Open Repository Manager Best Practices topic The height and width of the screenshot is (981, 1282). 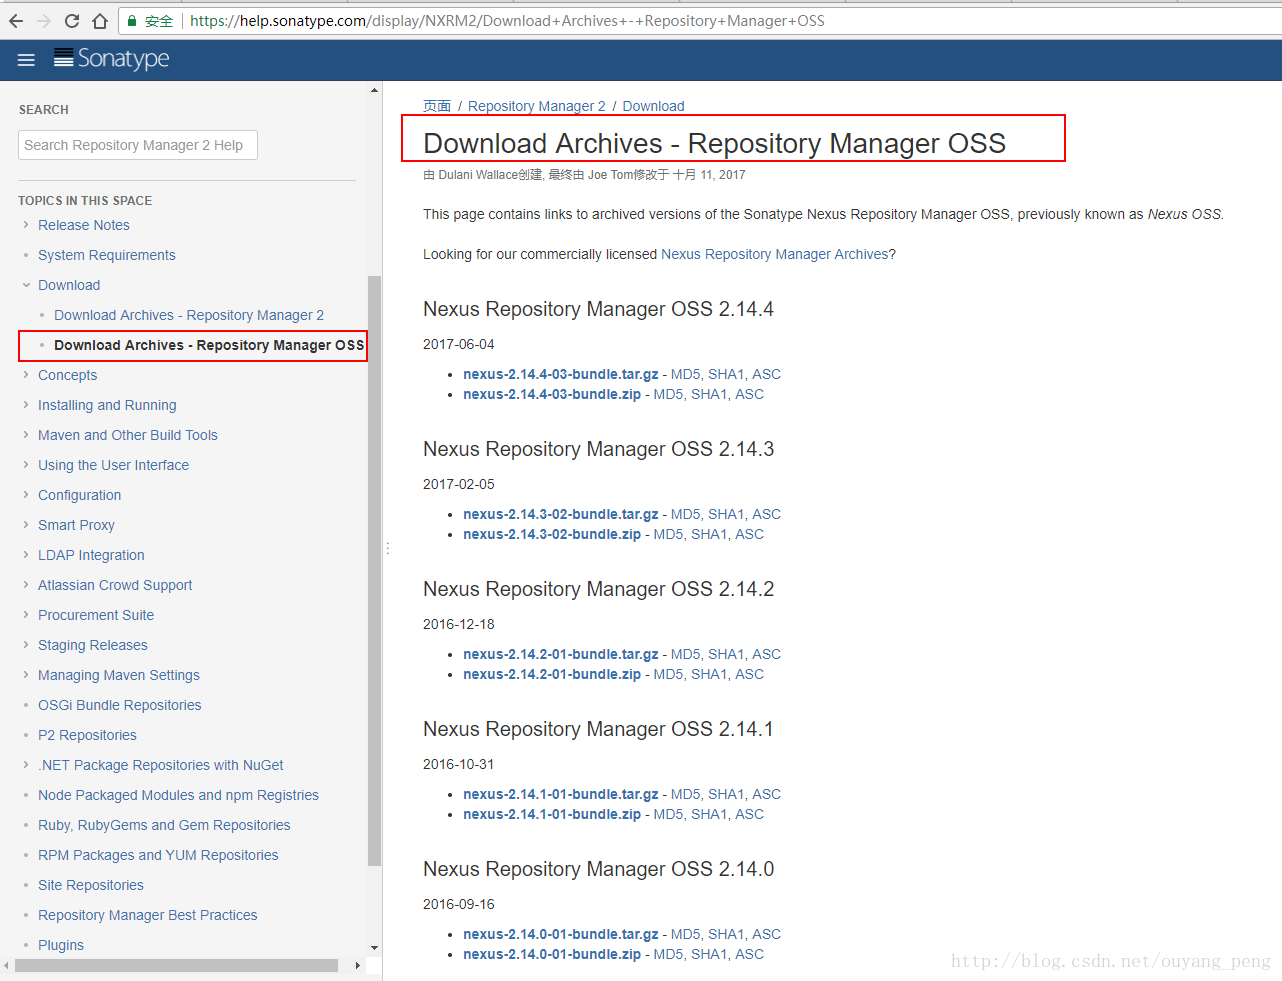pos(148,915)
